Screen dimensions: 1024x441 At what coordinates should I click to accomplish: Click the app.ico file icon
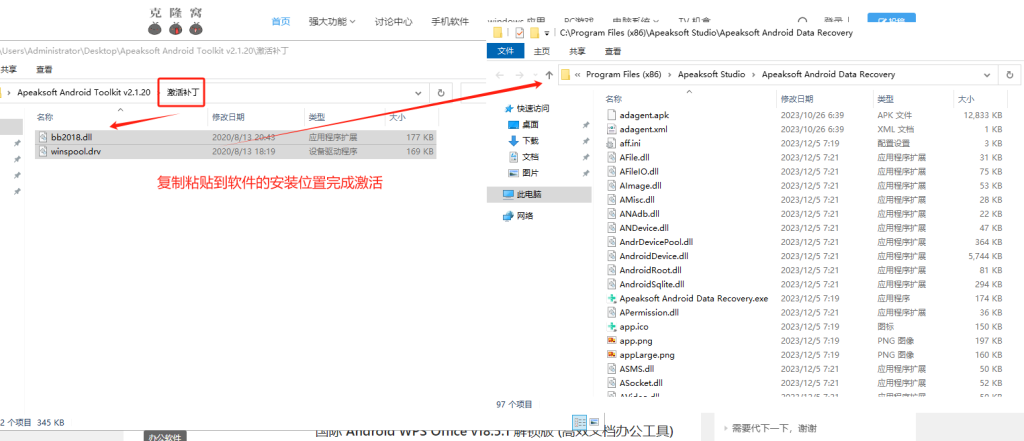coord(611,326)
